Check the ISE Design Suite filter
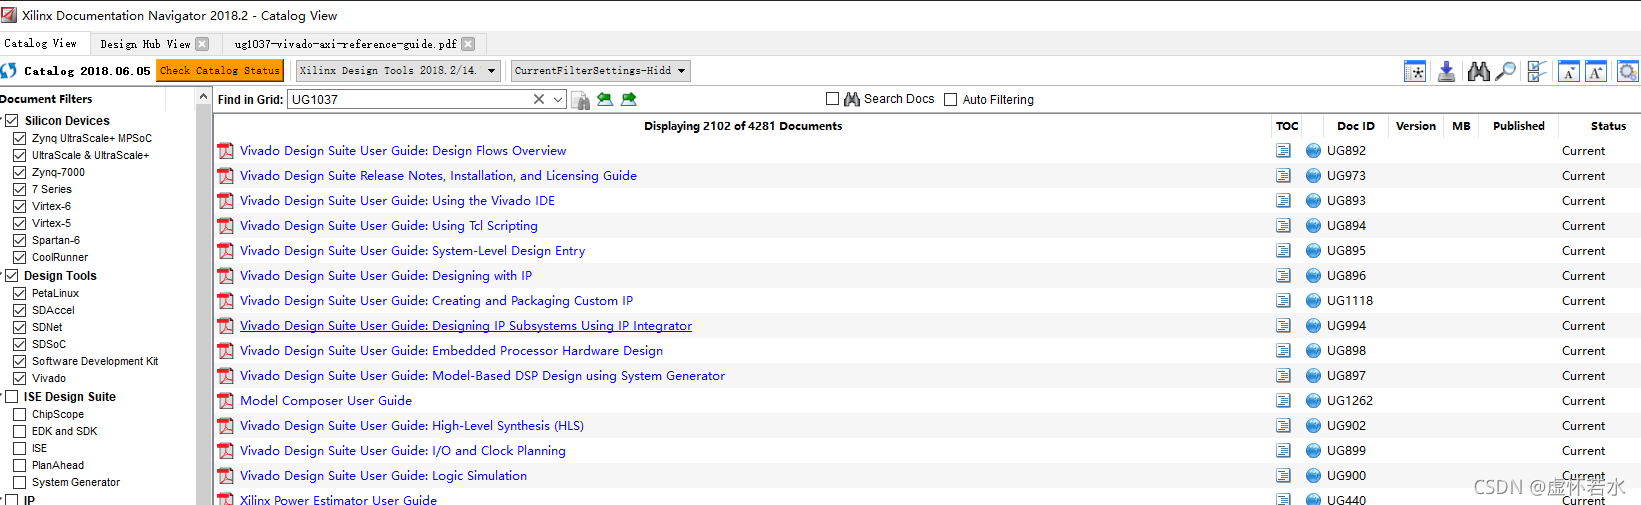This screenshot has width=1641, height=505. [12, 396]
